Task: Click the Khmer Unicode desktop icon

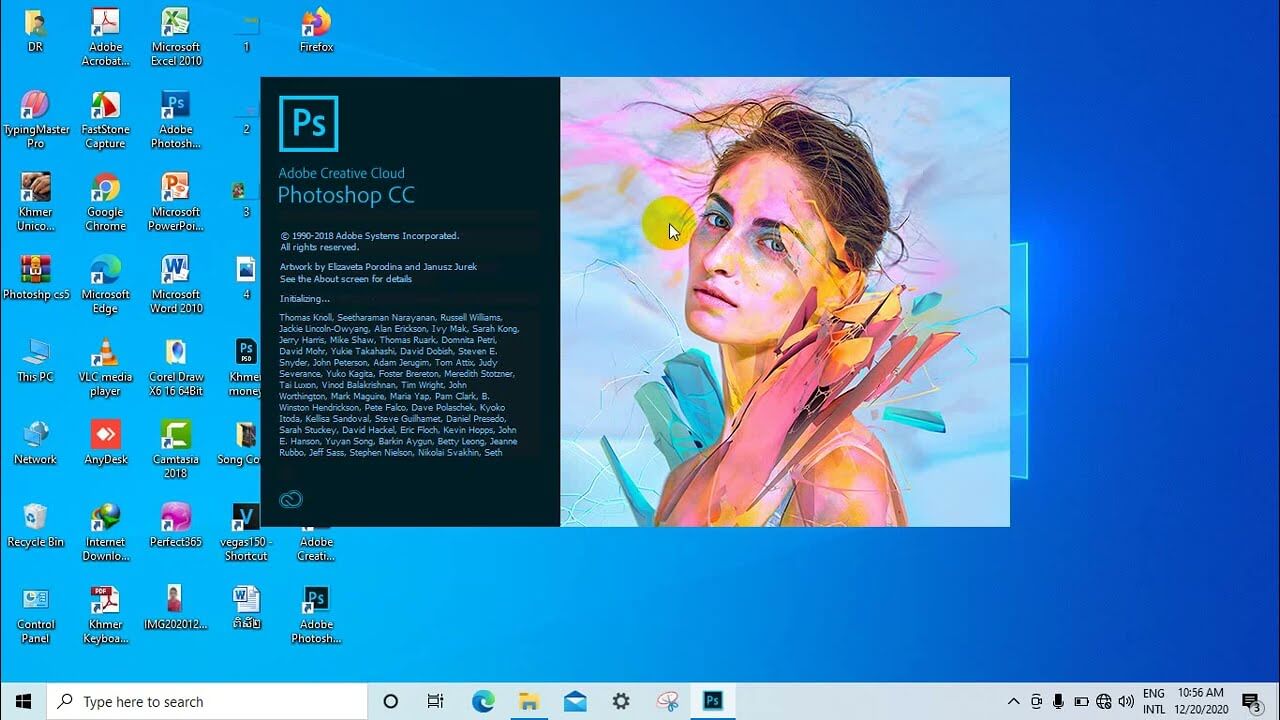Action: [35, 202]
